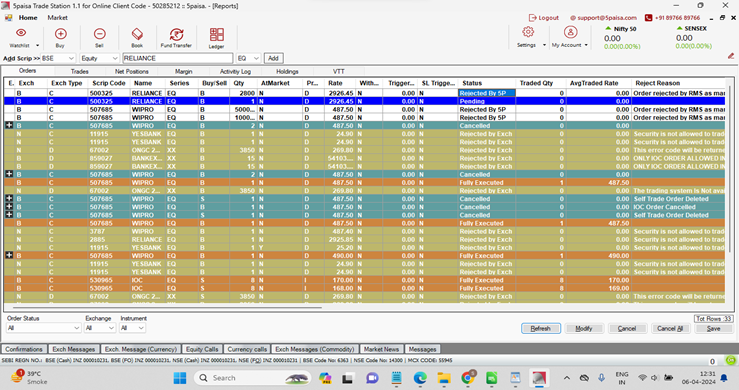This screenshot has width=739, height=390.
Task: Open the Windows Start button
Action: [x=180, y=378]
